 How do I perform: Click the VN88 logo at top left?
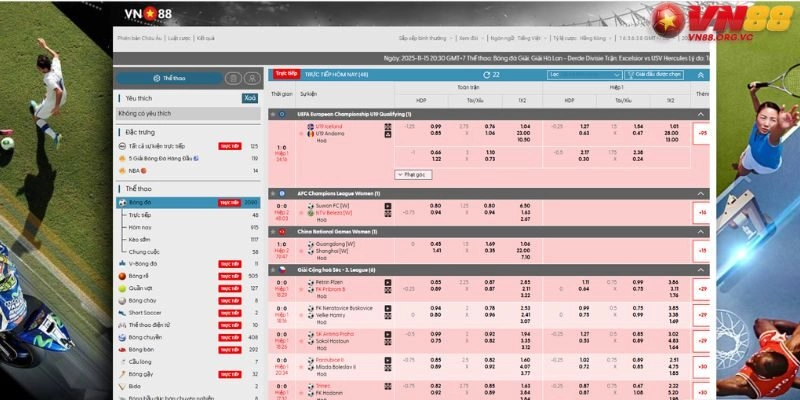point(148,14)
